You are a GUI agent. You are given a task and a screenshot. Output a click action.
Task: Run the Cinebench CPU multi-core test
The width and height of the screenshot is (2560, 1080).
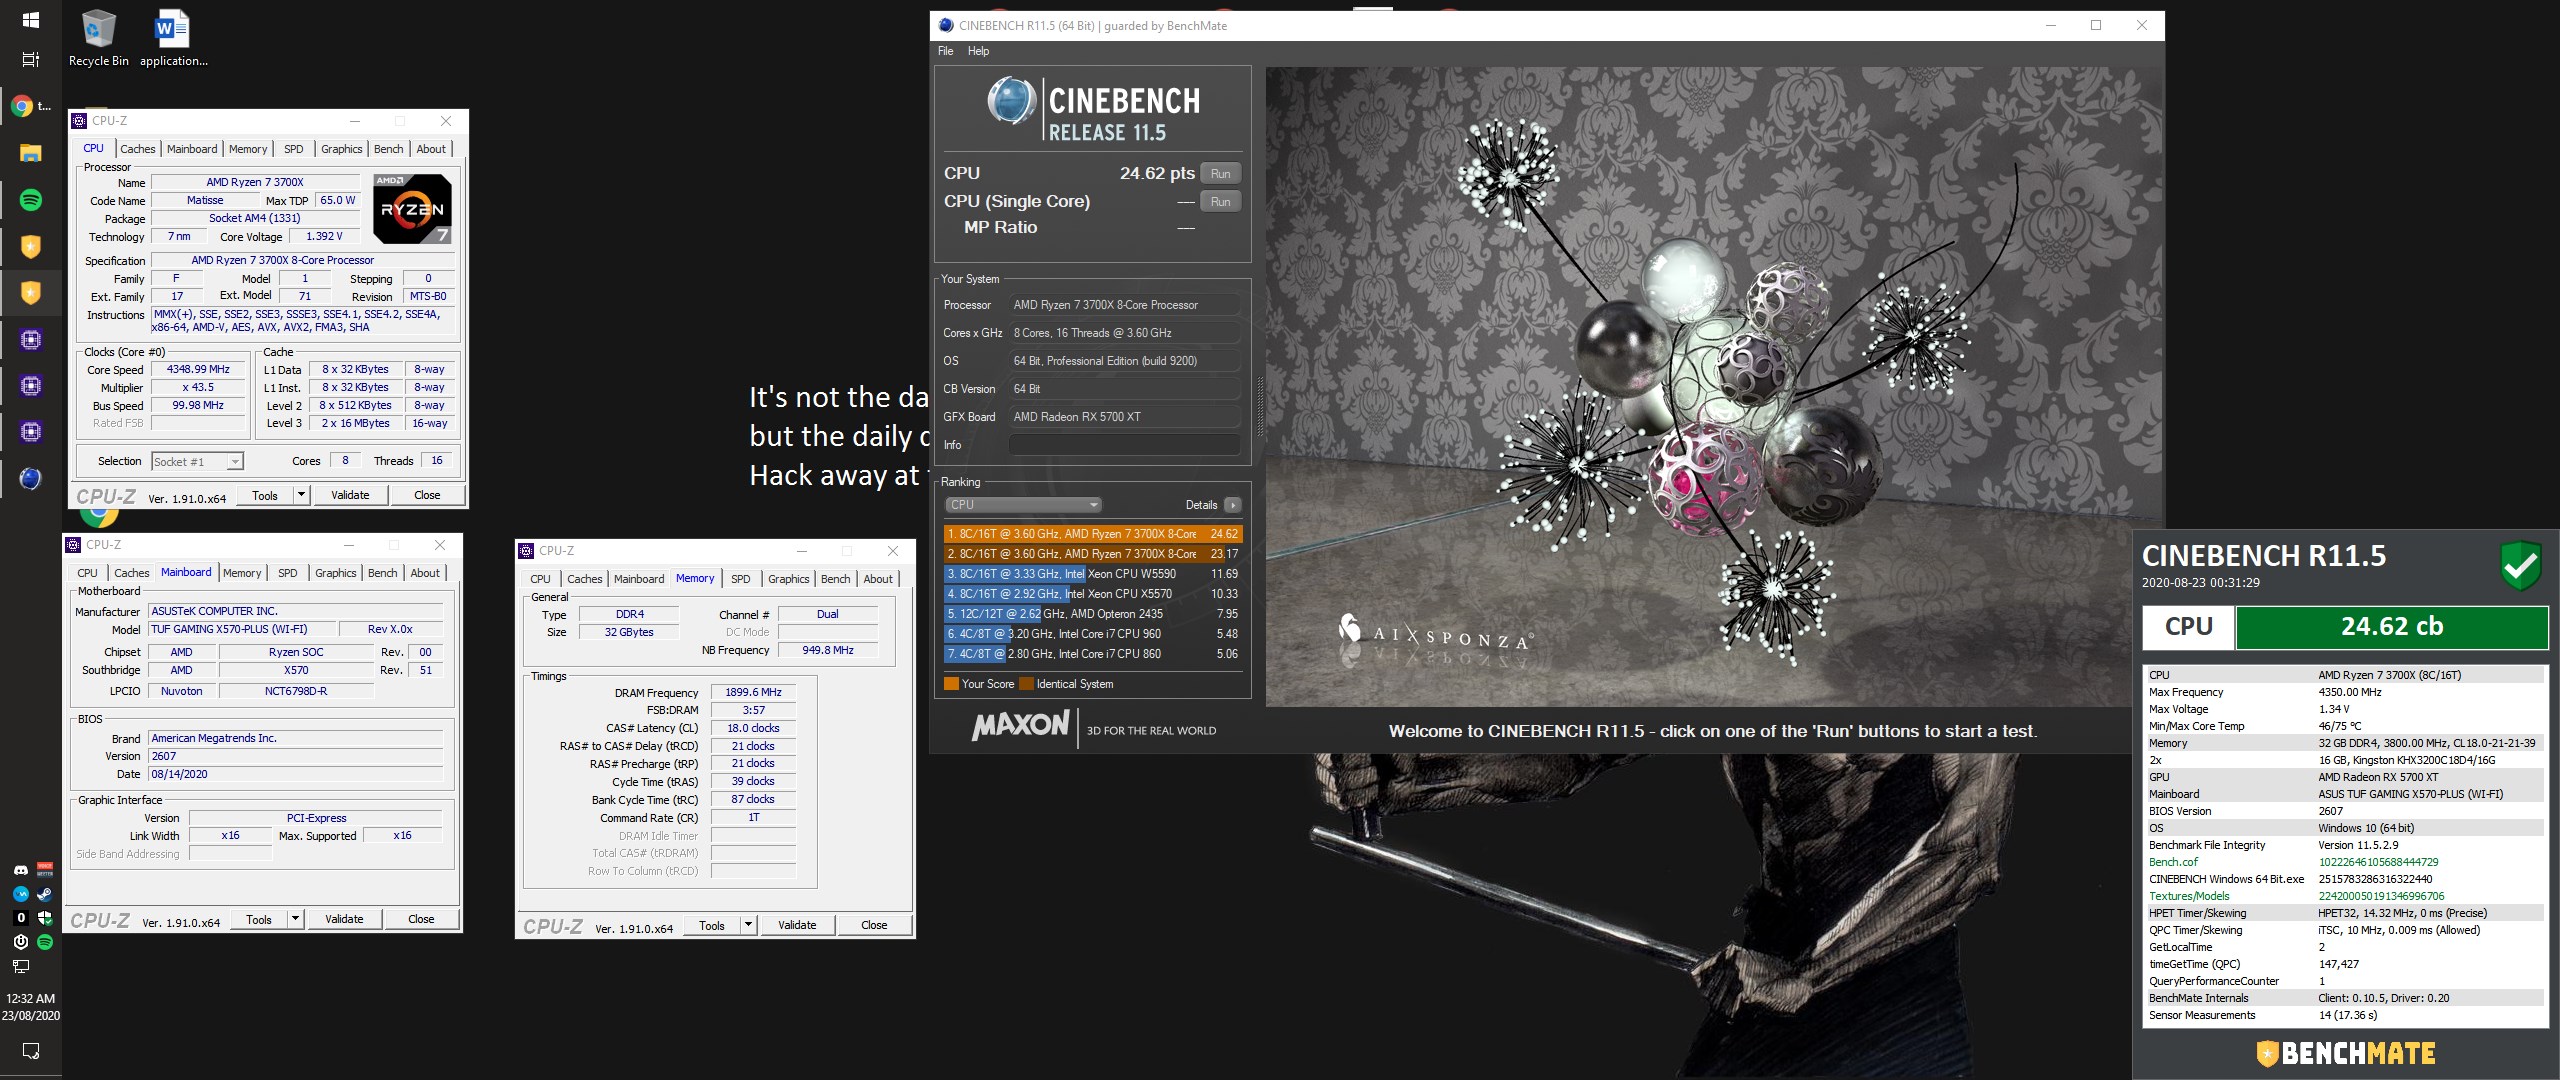click(x=1220, y=174)
